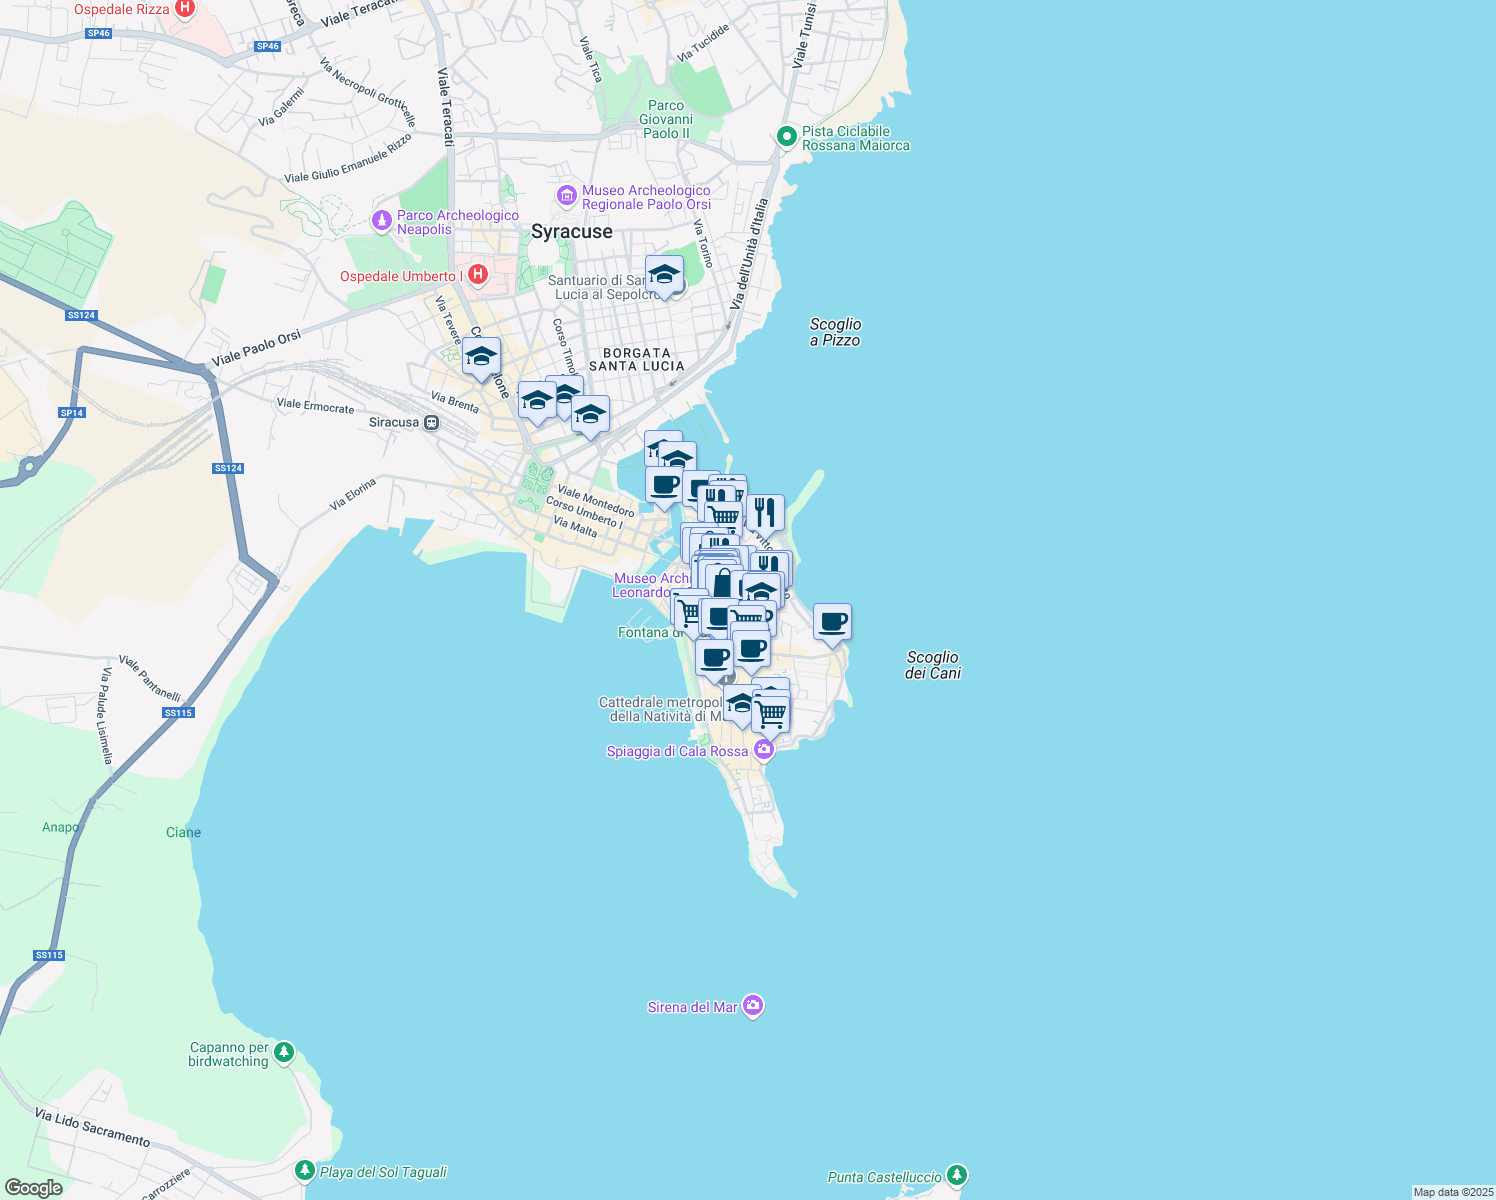1496x1200 pixels.
Task: Click the Parco Archeologico Neapolis marker
Action: pos(381,219)
